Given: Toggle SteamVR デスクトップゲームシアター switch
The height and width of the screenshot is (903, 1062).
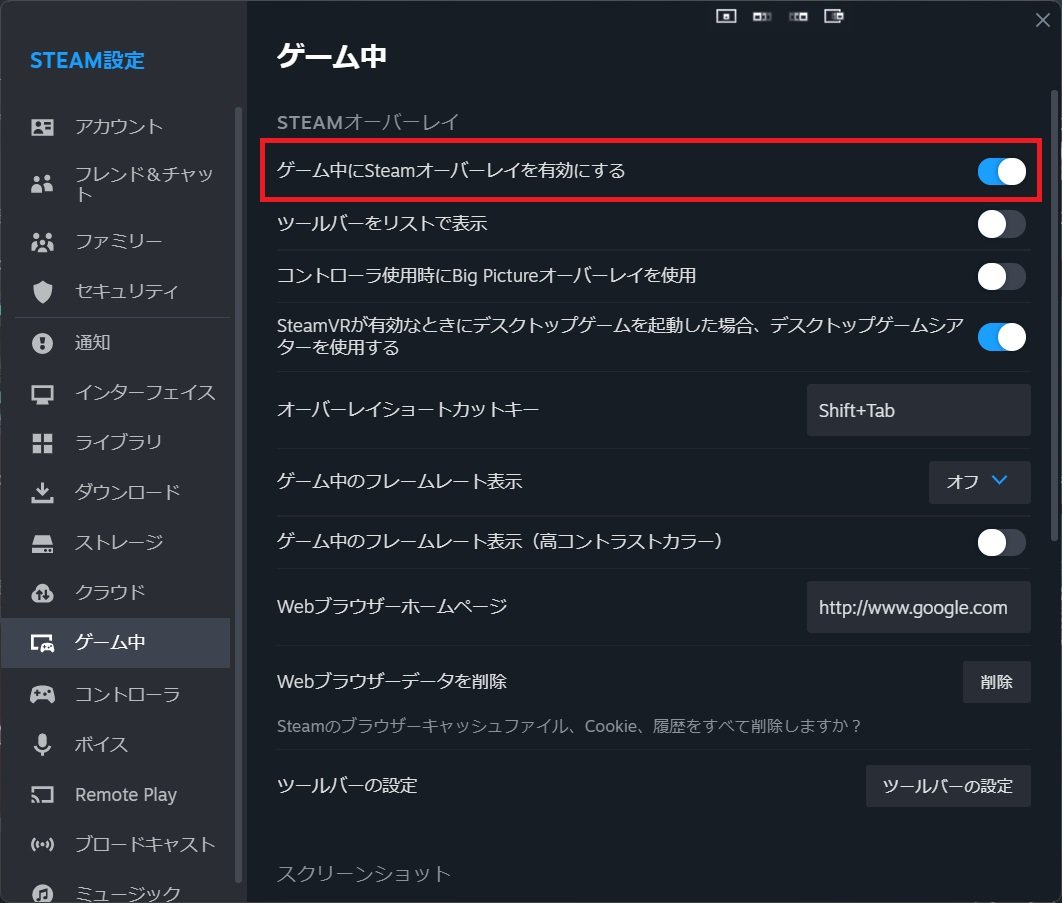Looking at the screenshot, I should tap(1001, 337).
